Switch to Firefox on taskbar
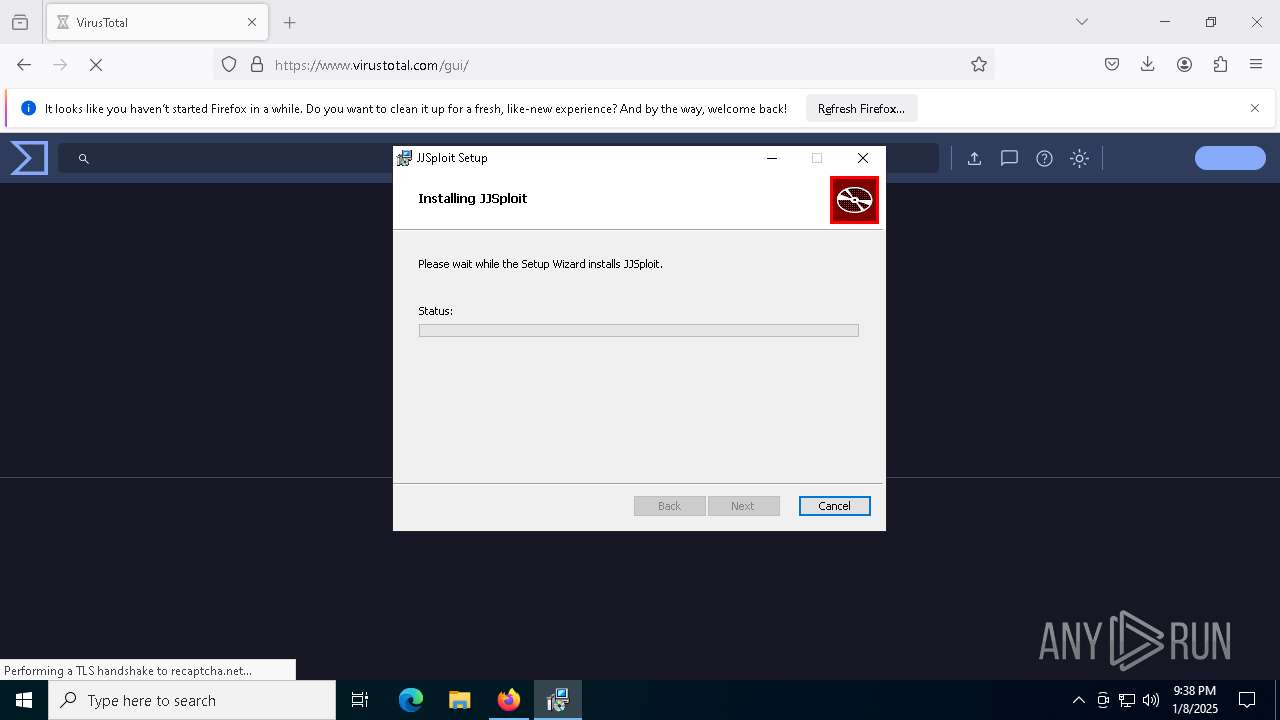 tap(509, 700)
